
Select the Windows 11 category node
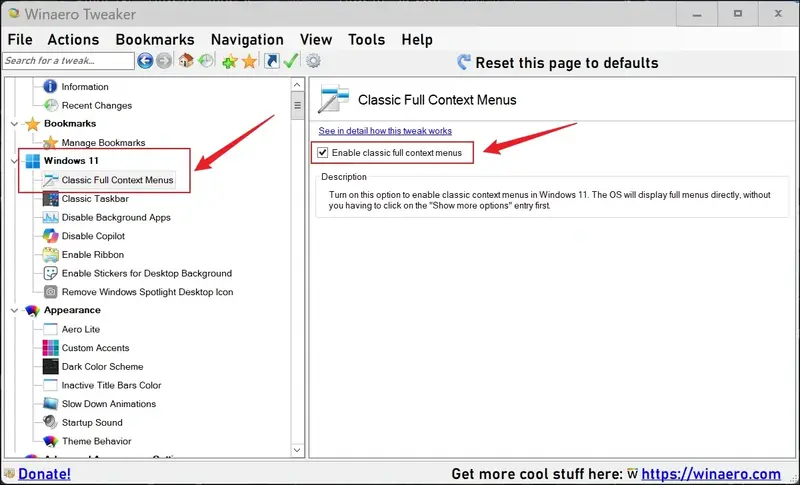(x=71, y=161)
